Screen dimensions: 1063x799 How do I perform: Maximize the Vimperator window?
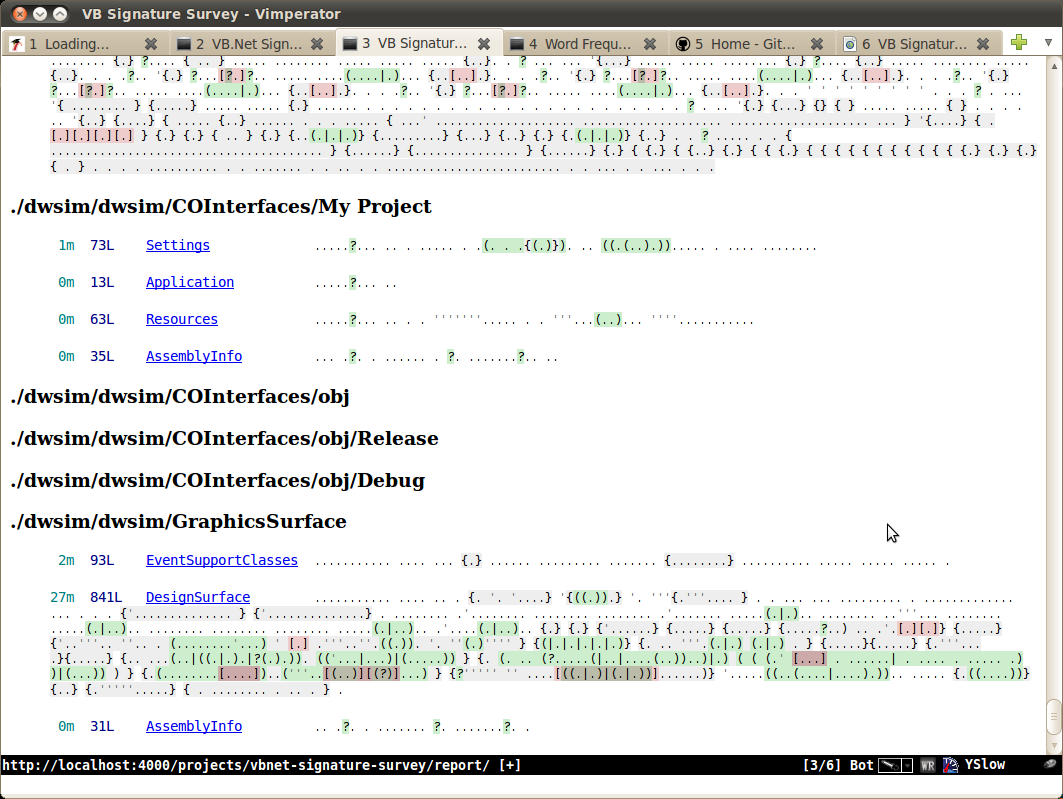[x=60, y=14]
